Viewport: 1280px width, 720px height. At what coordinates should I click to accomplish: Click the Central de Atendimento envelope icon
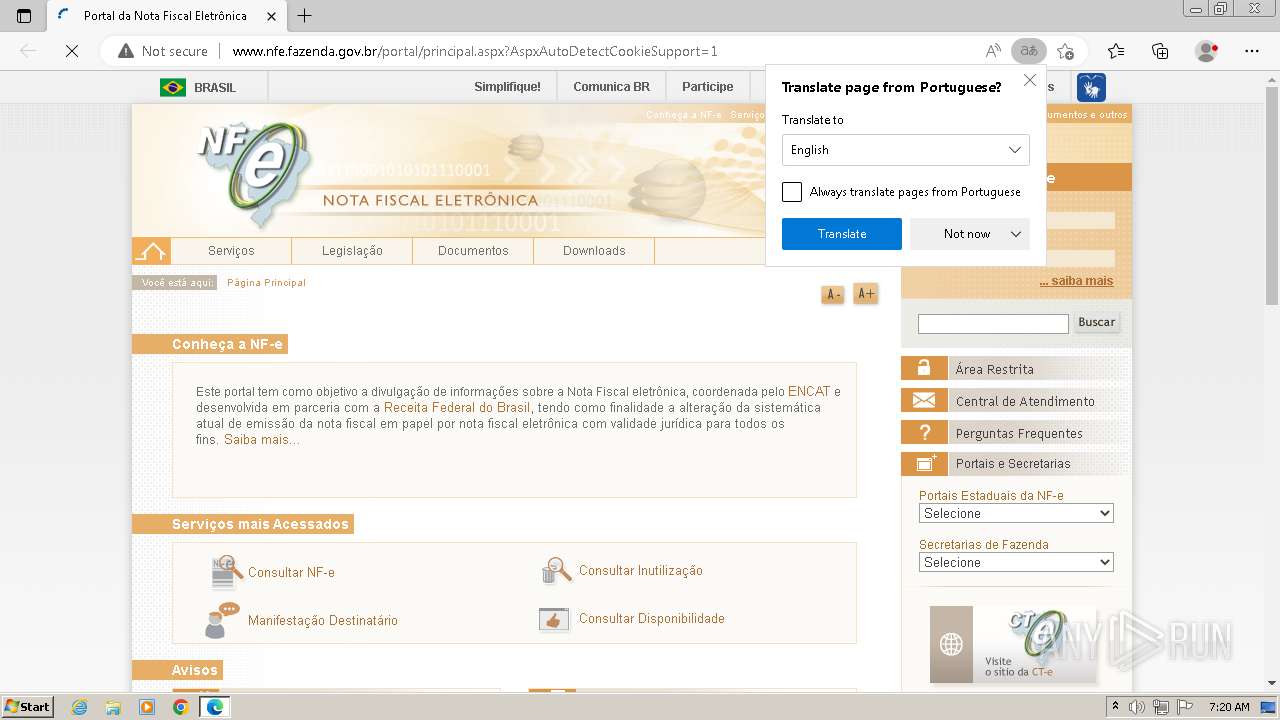coord(924,400)
